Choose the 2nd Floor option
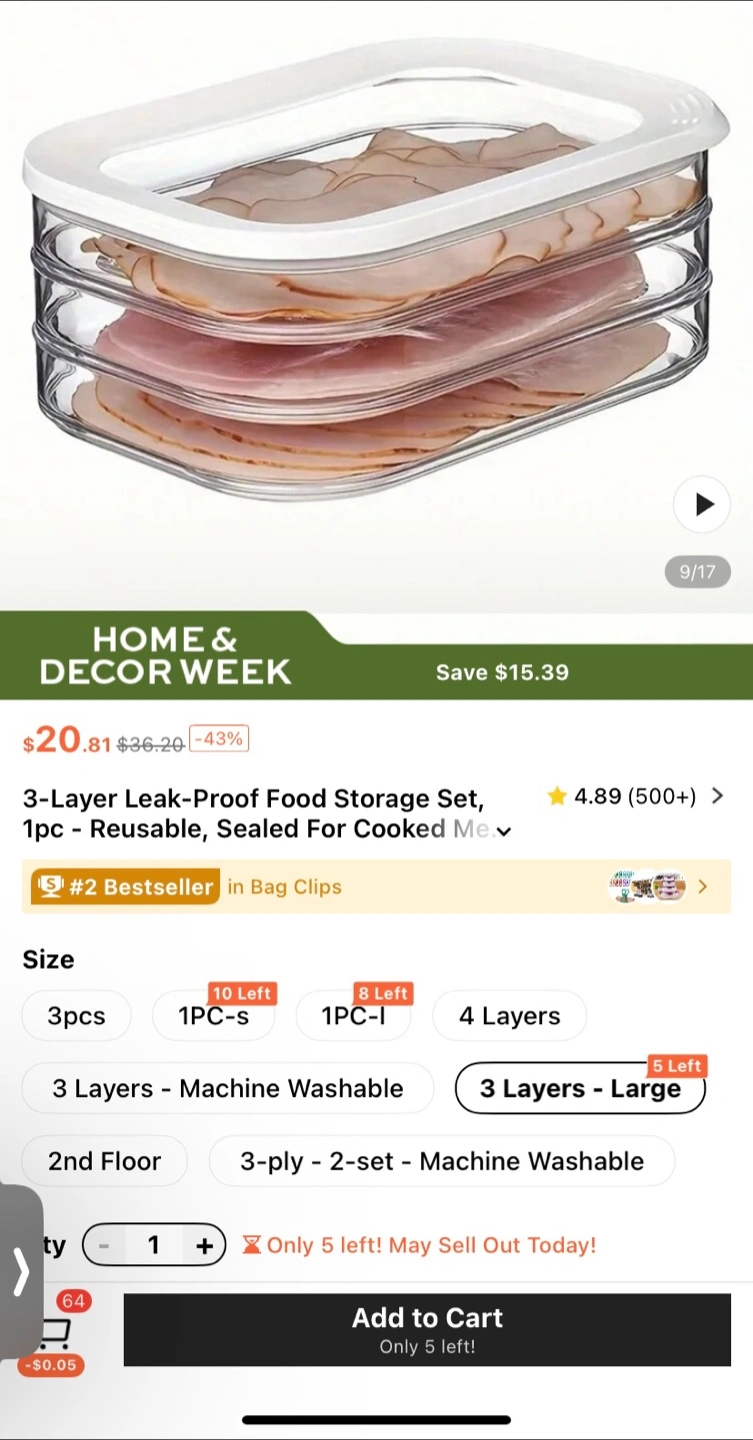 click(x=104, y=1161)
